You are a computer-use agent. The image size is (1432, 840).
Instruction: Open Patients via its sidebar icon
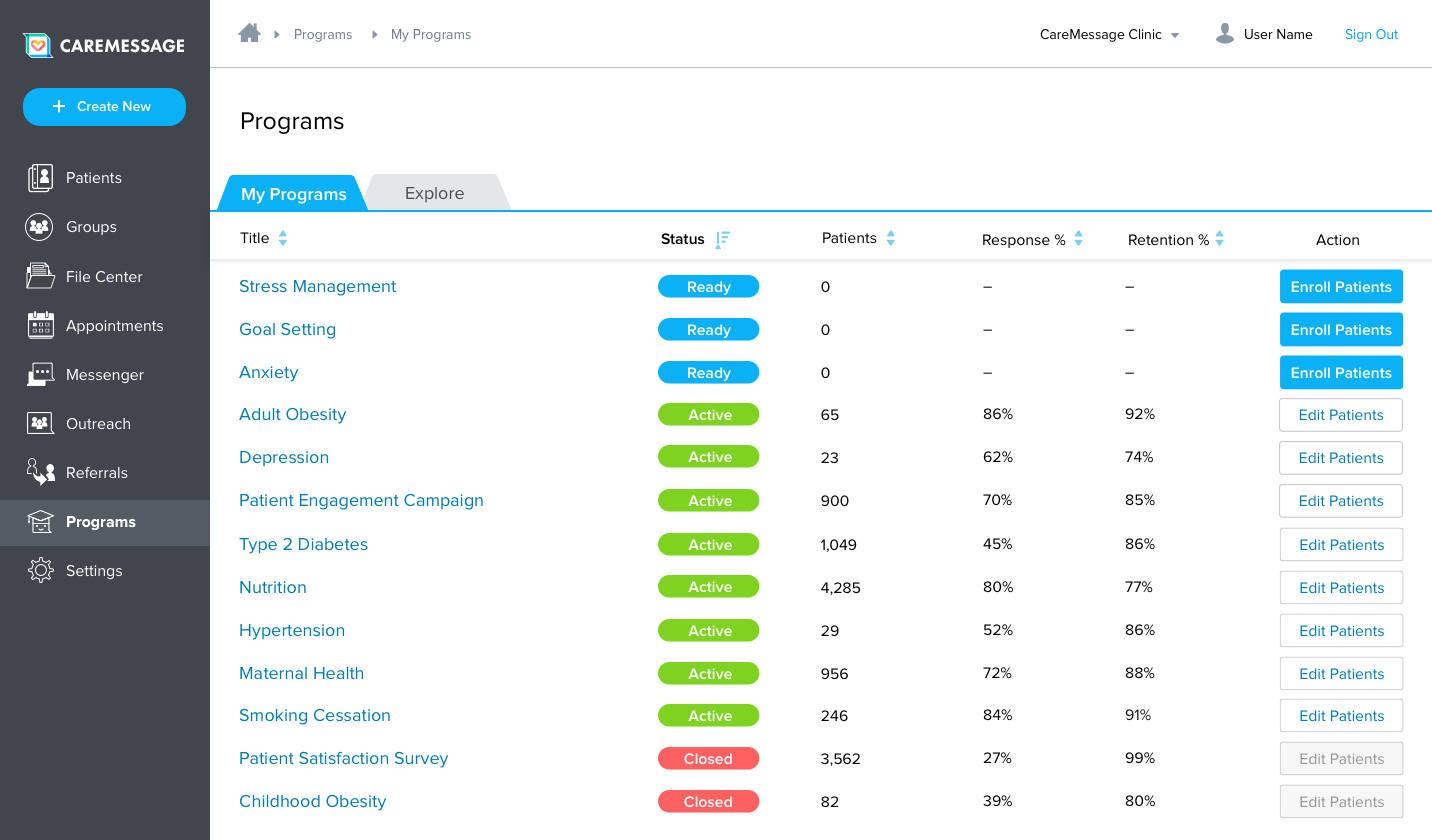pos(40,178)
